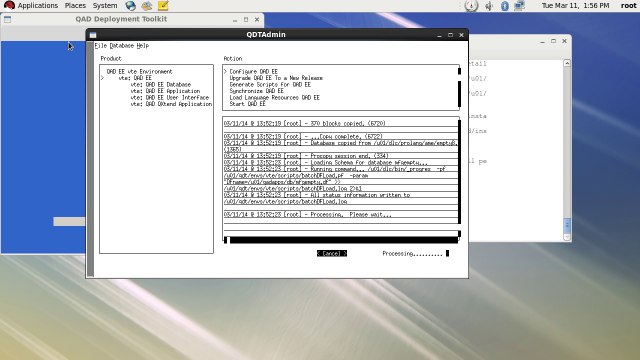Select the Start QAD EE action

(247, 104)
